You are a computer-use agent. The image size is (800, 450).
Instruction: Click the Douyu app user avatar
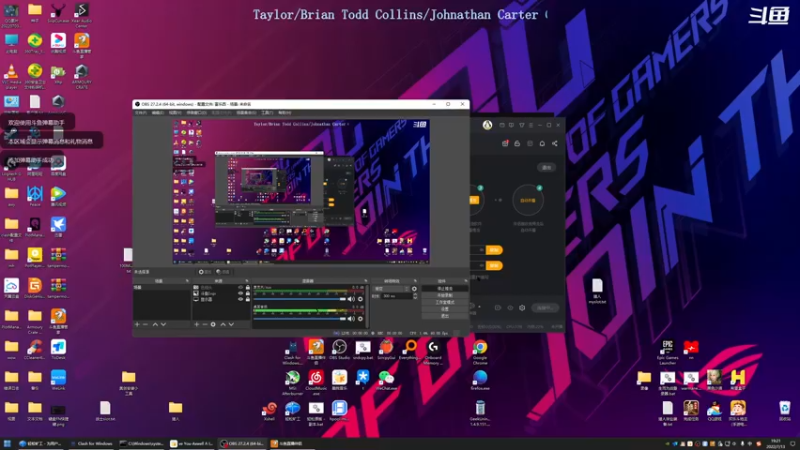pos(487,125)
